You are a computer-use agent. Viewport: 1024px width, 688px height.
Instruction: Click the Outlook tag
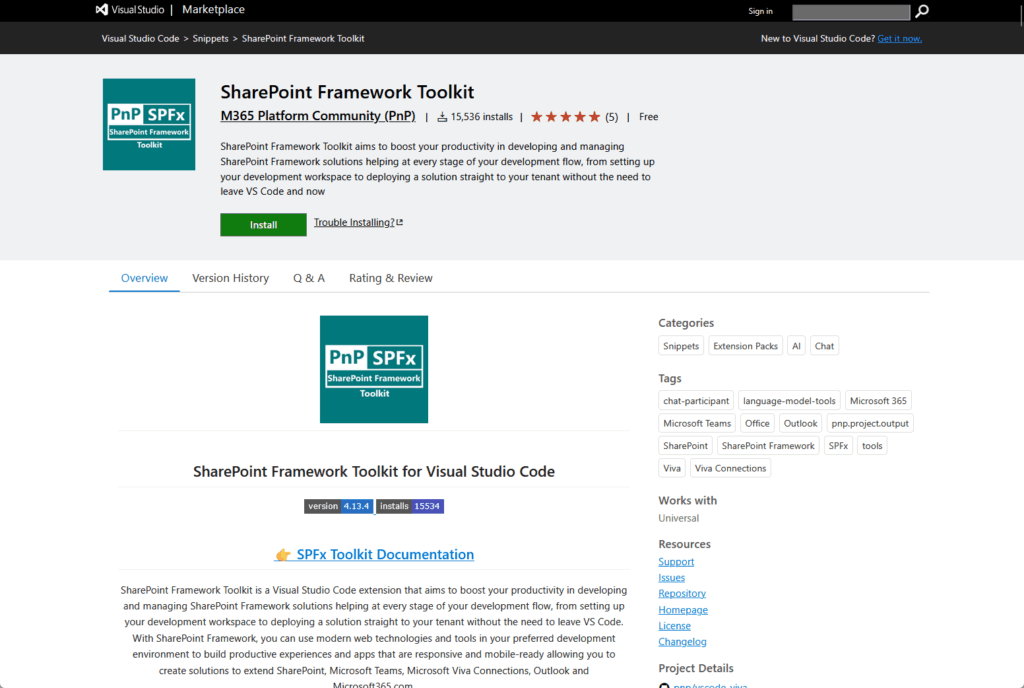point(800,424)
